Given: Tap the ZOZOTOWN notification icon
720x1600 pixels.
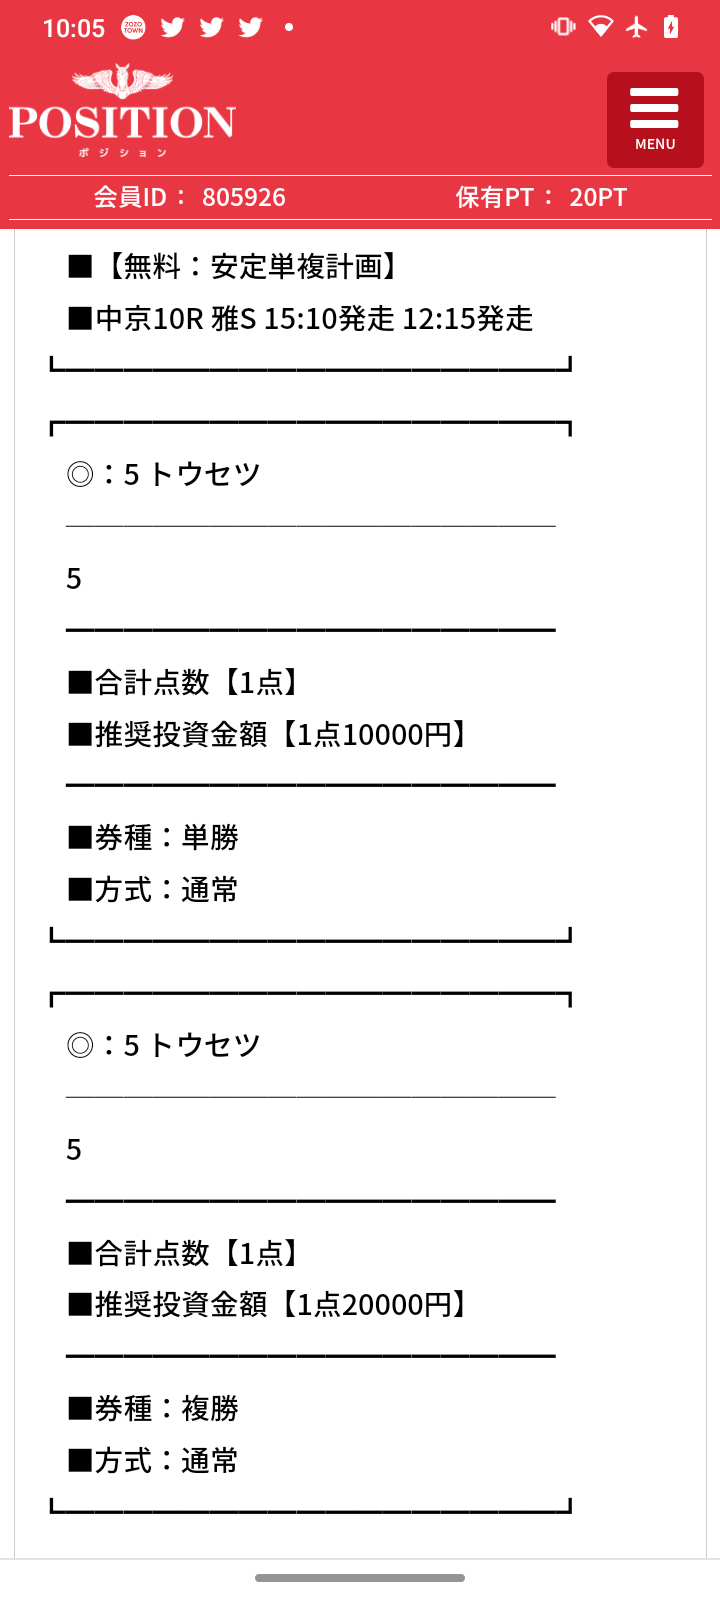Looking at the screenshot, I should pos(133,28).
